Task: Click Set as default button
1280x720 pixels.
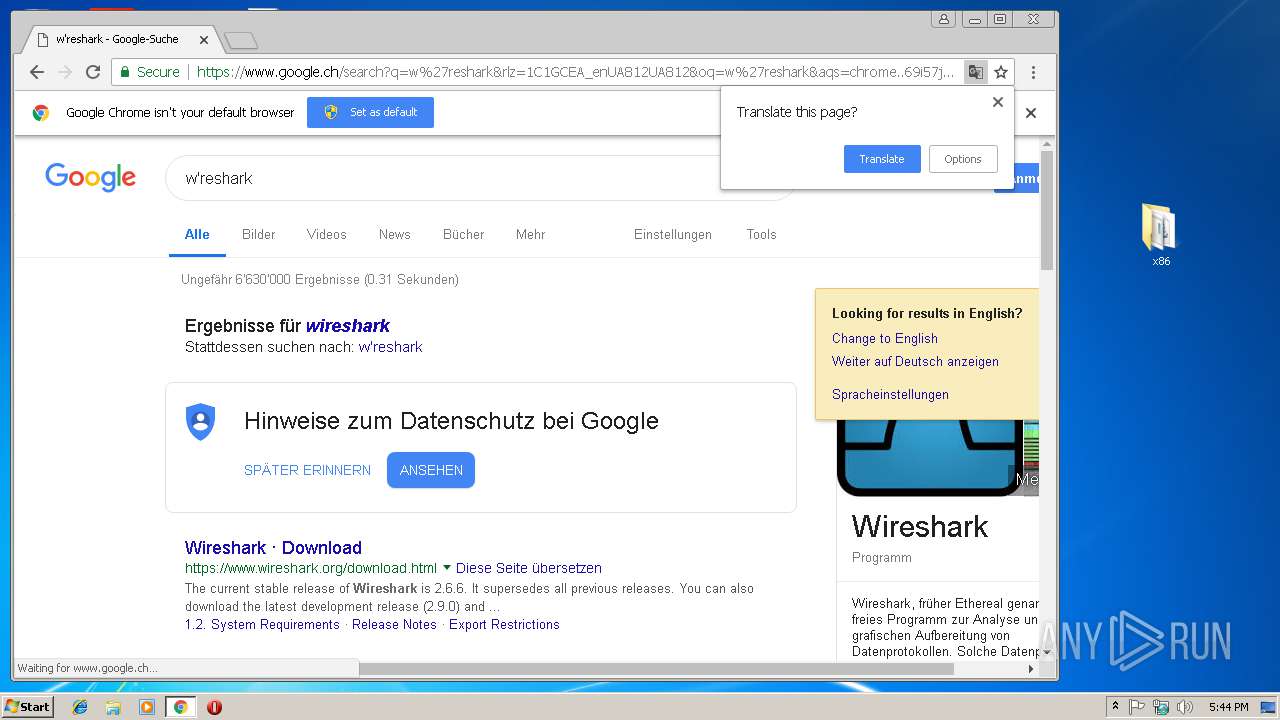Action: (370, 113)
